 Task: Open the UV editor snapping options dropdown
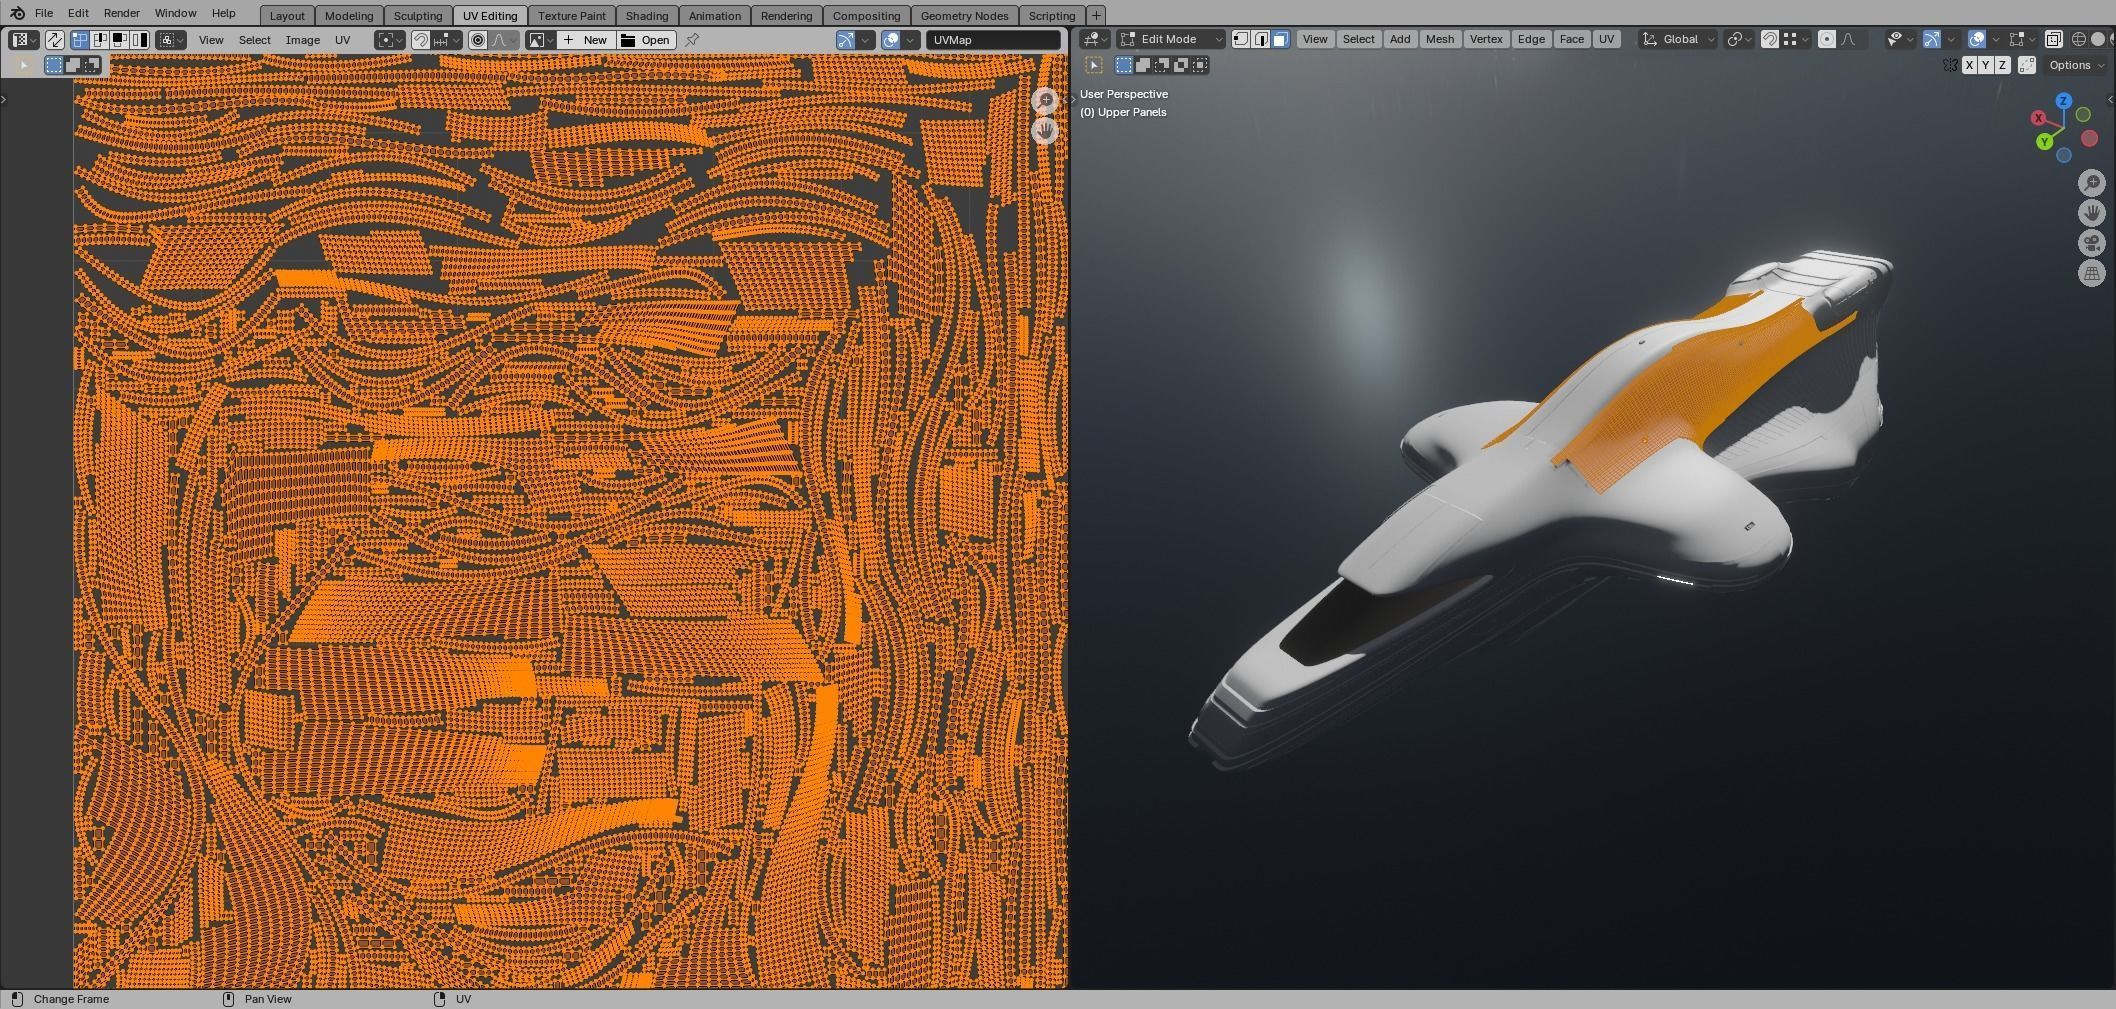point(447,40)
